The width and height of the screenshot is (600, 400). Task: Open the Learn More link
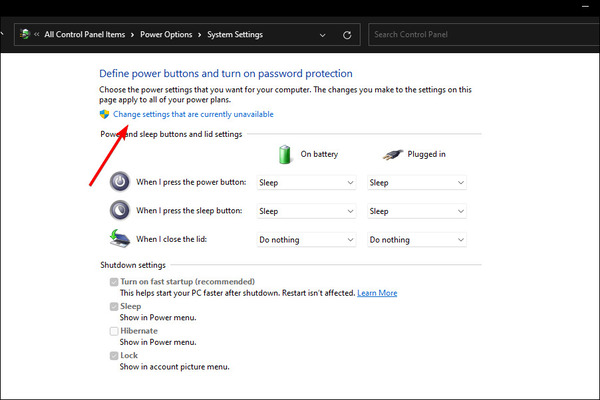coord(377,293)
